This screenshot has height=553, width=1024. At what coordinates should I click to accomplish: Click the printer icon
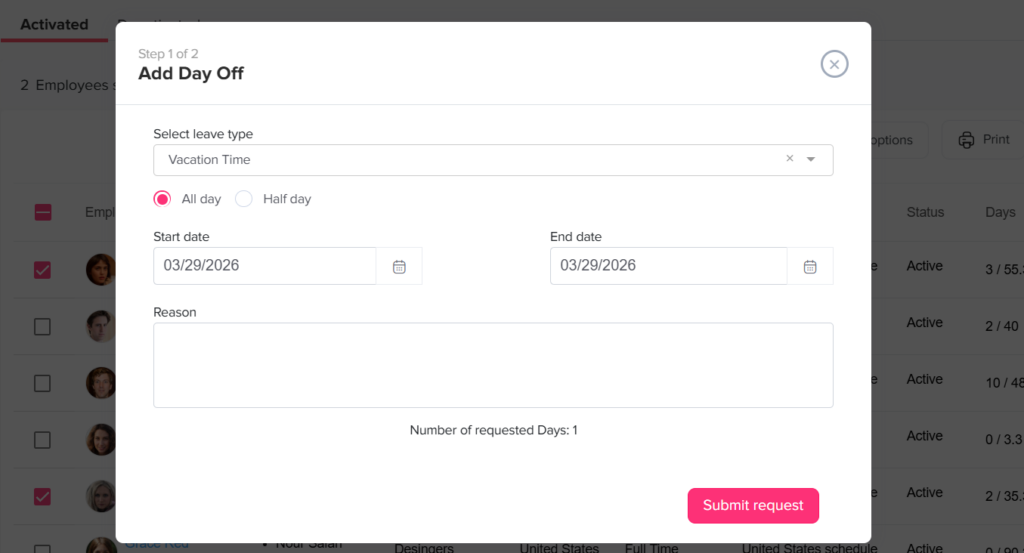tap(966, 140)
